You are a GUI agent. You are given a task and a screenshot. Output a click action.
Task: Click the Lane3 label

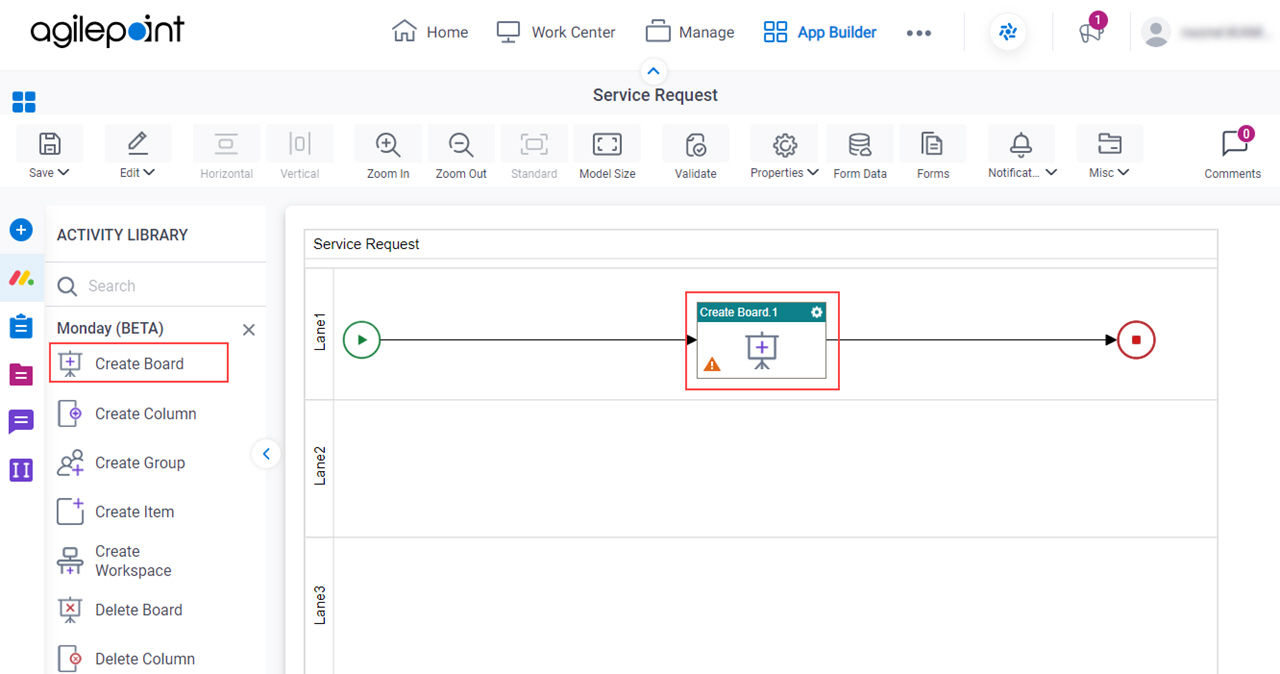click(320, 605)
